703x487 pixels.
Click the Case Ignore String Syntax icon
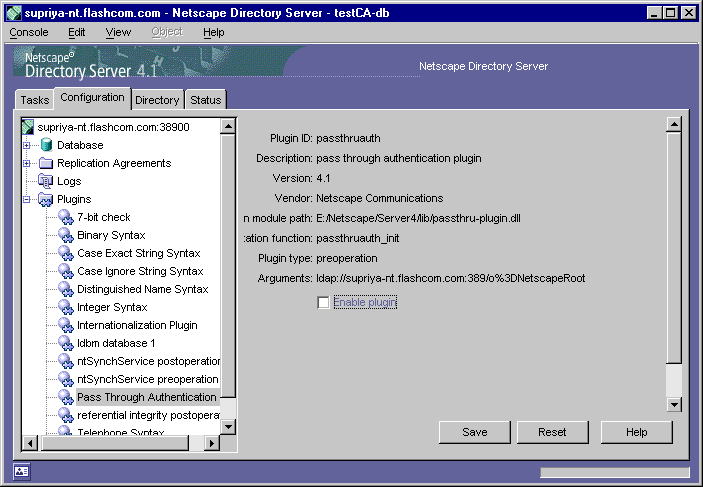[x=65, y=271]
